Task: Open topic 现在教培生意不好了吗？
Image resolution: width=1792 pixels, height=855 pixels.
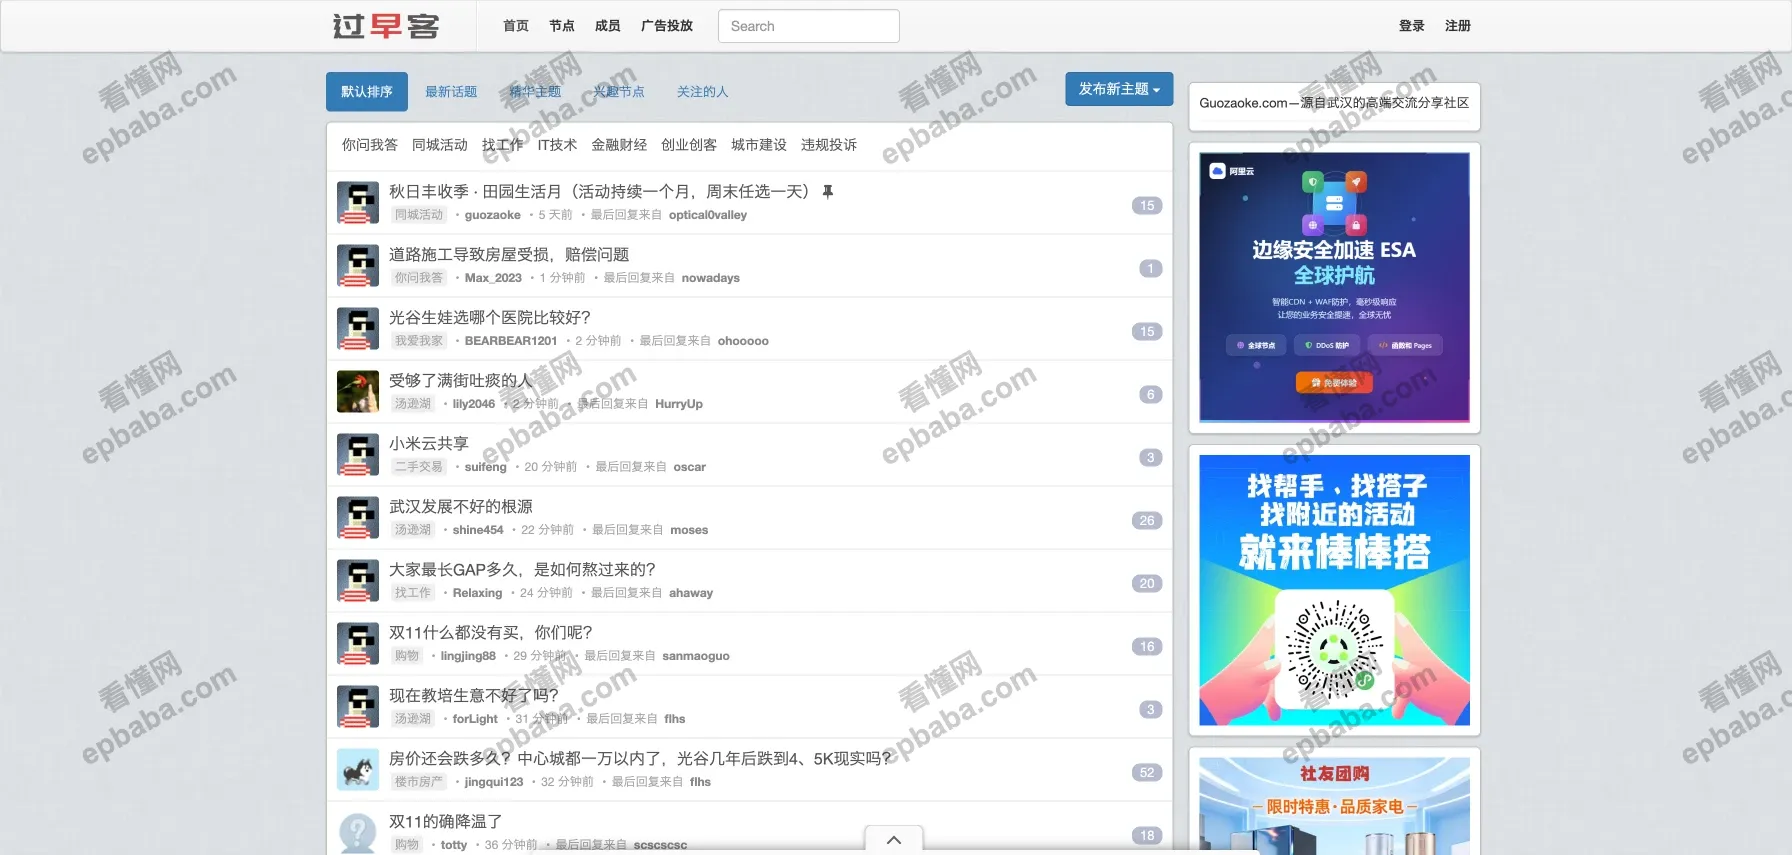Action: (x=474, y=695)
